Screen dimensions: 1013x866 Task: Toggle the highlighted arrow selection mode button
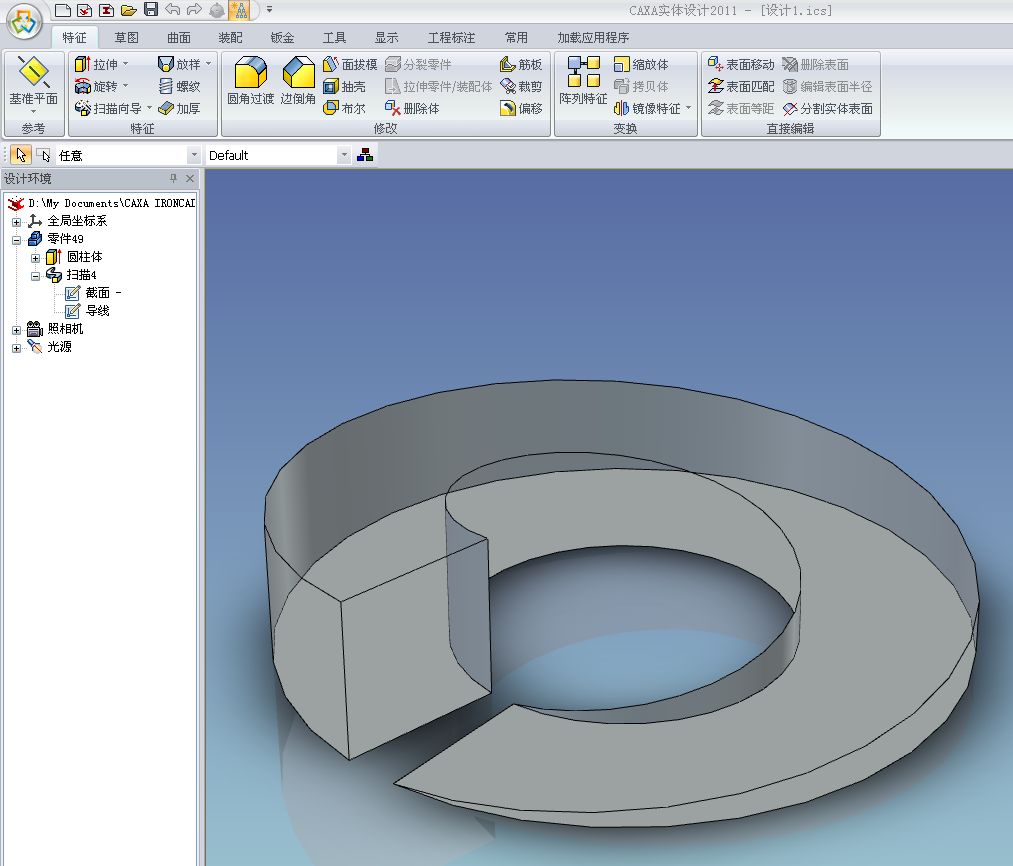[21, 155]
